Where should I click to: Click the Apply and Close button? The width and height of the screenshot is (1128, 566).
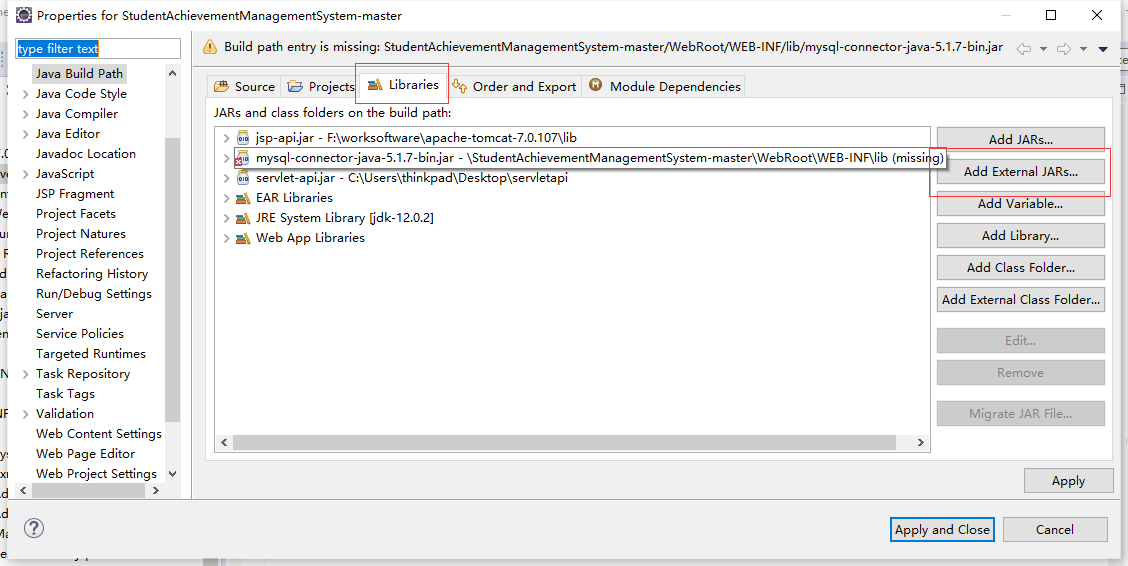pos(942,530)
